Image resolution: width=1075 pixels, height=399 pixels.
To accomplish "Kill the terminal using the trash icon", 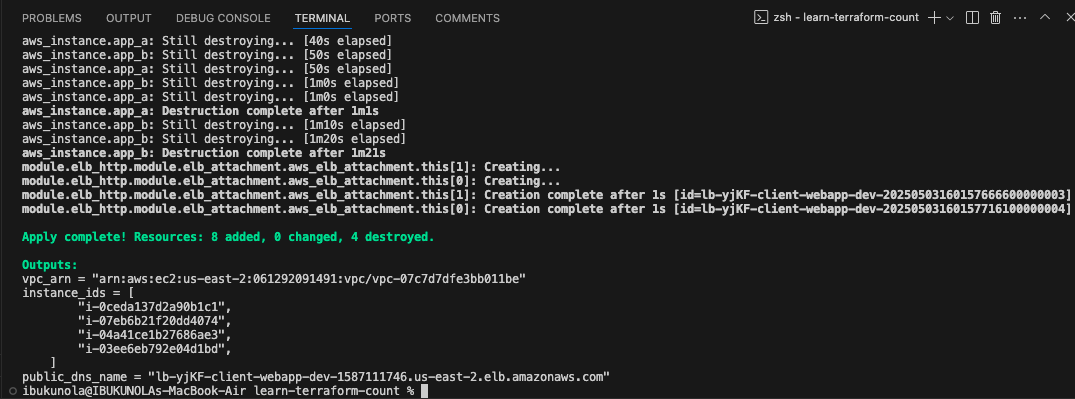I will [995, 18].
